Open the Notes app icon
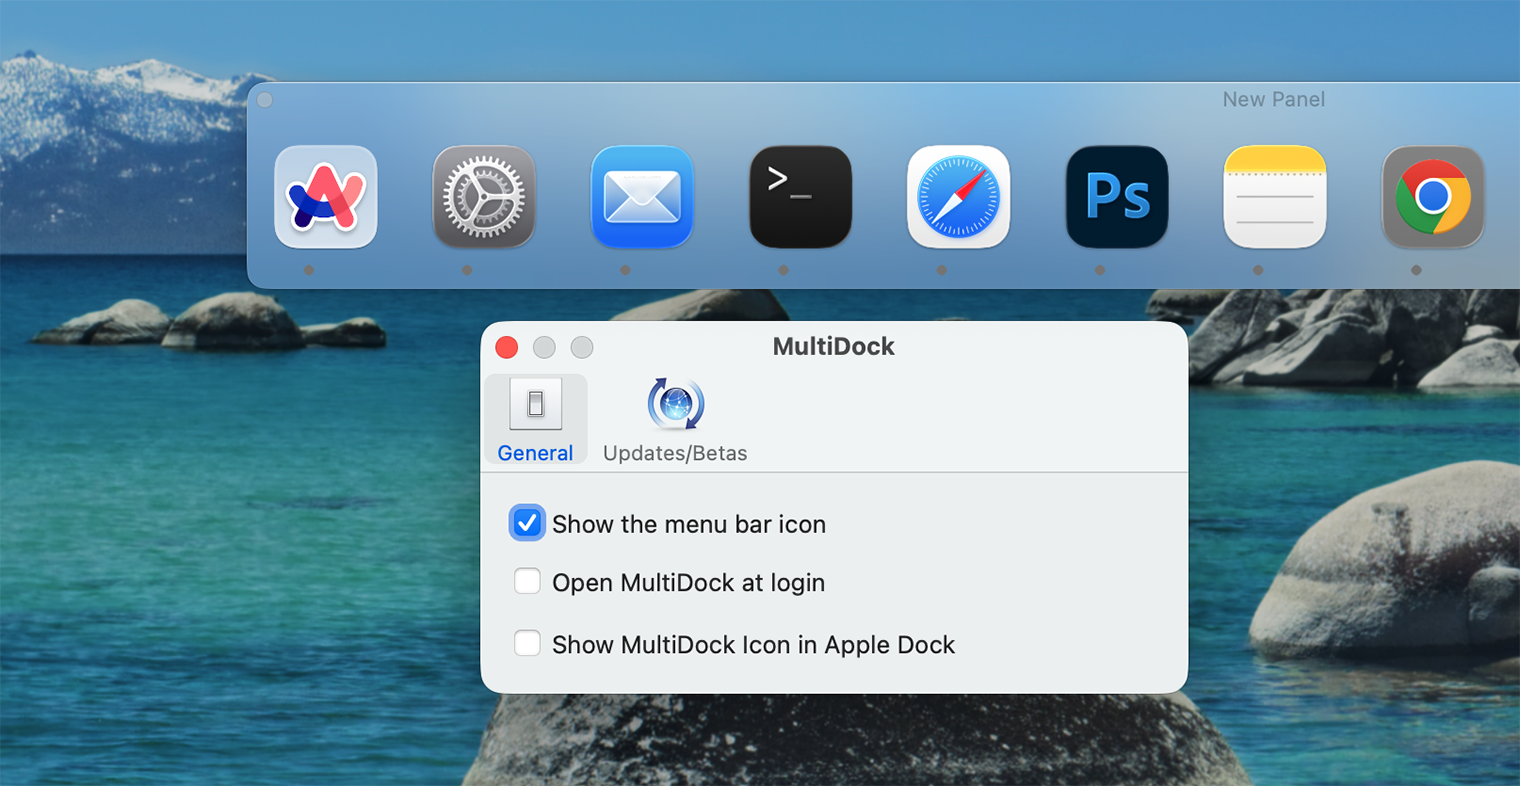 1274,197
